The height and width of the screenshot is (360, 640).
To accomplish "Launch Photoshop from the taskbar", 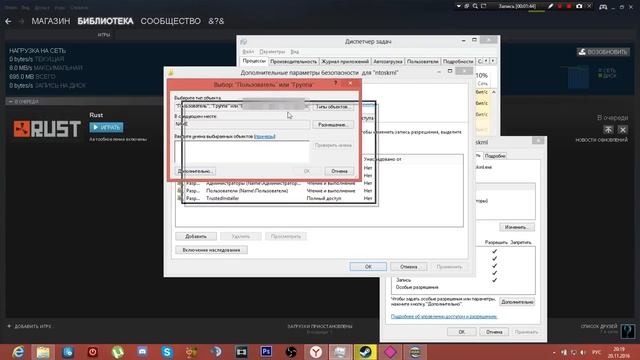I will tap(266, 352).
